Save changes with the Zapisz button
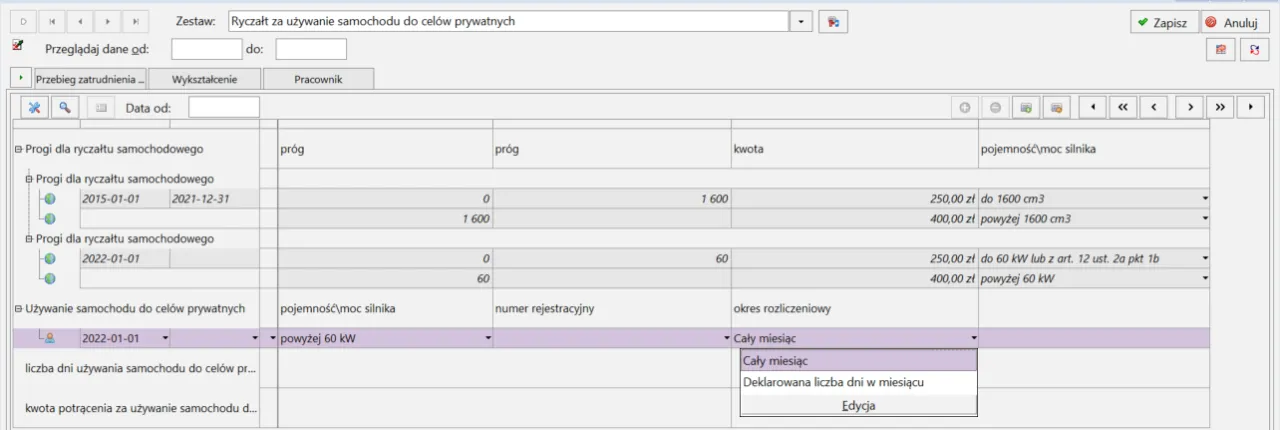 (1162, 22)
